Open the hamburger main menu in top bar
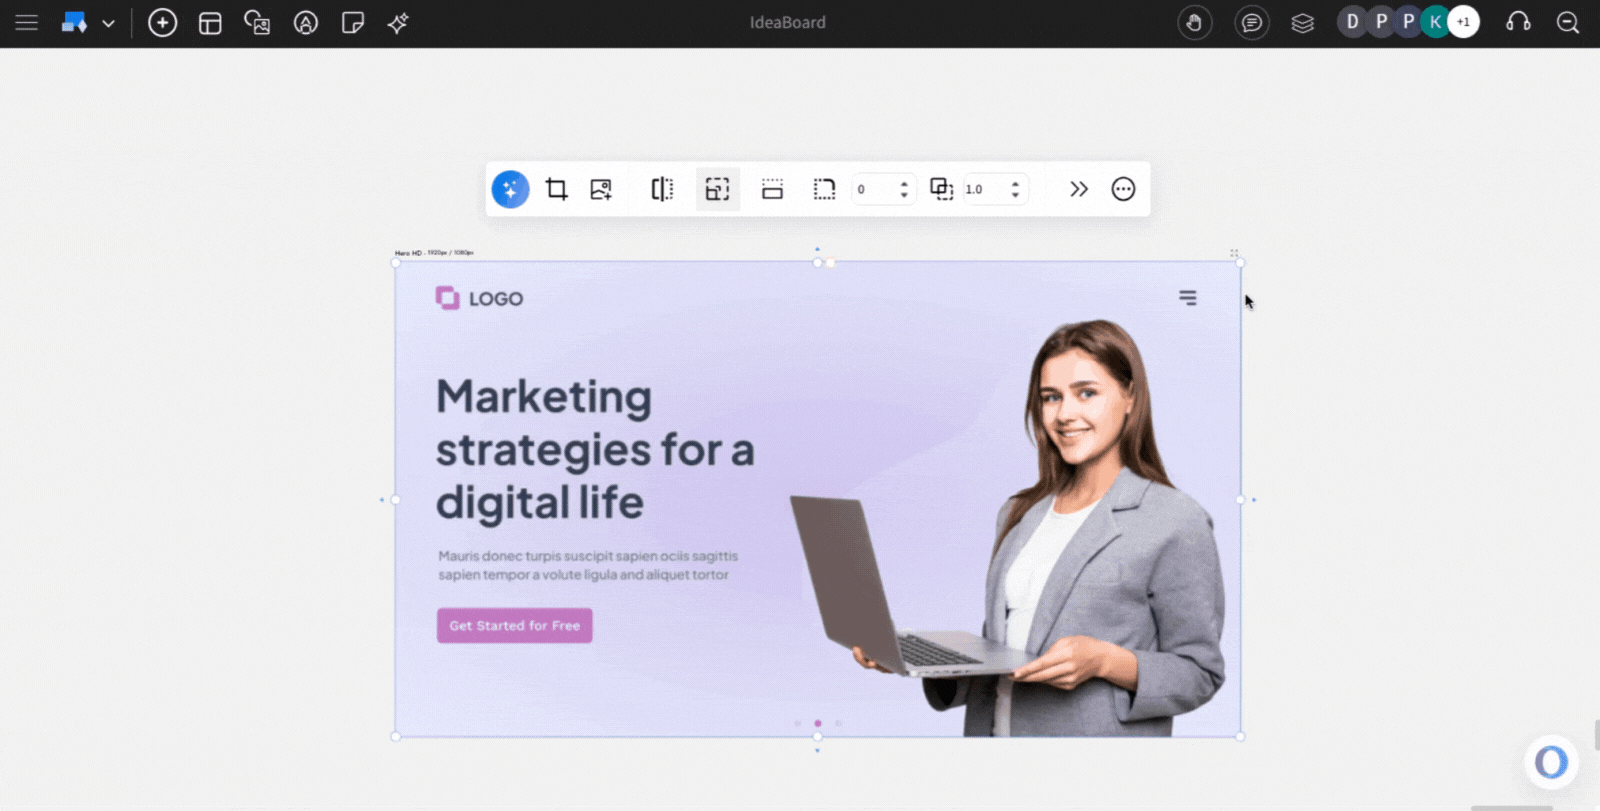Viewport: 1600px width, 811px height. [x=26, y=22]
